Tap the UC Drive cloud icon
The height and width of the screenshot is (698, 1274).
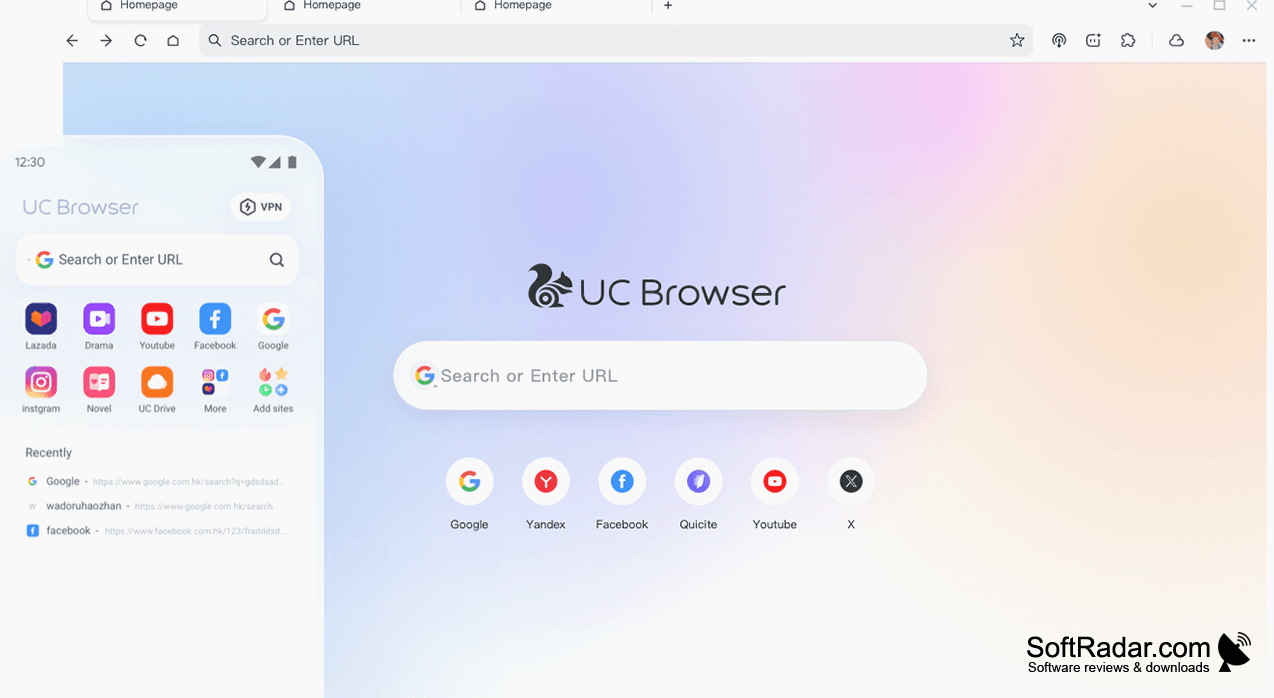pos(157,382)
